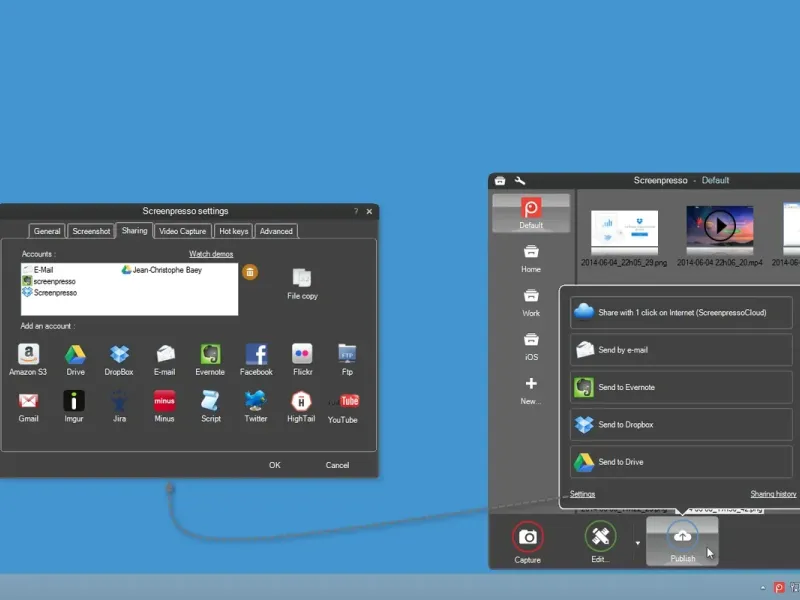Select the Jean-Christophe Baey account
Image resolution: width=800 pixels, height=600 pixels.
click(162, 269)
